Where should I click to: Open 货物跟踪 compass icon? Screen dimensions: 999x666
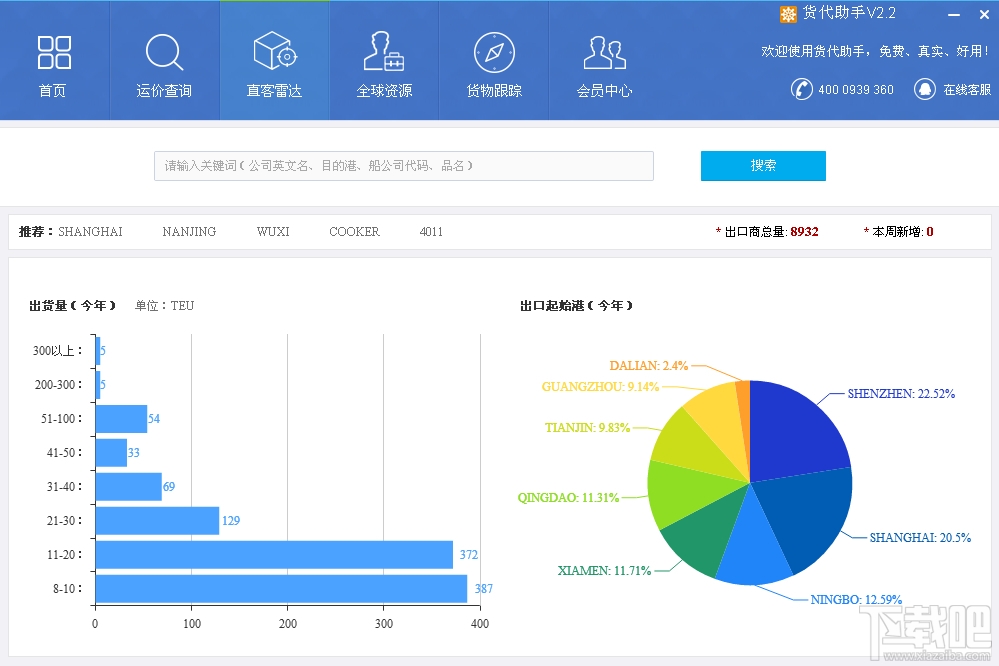pos(494,52)
